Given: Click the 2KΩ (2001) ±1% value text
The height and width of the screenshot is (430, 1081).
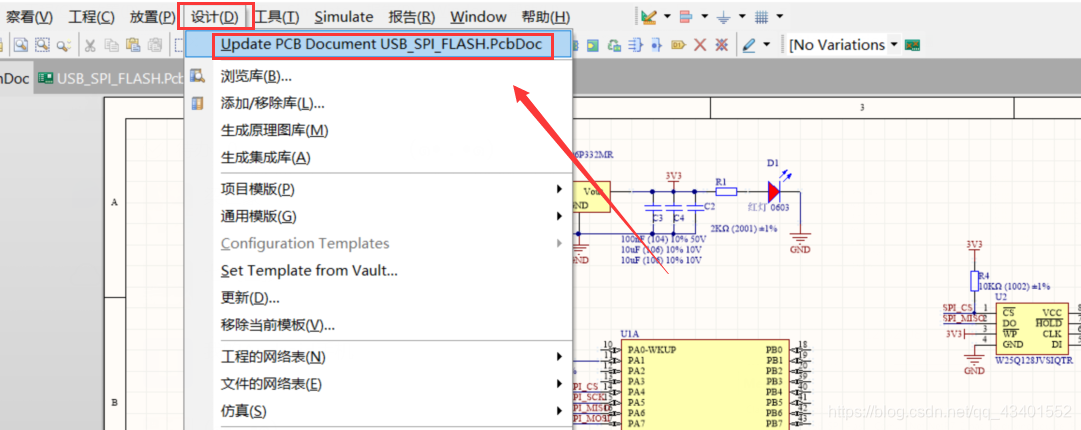Looking at the screenshot, I should point(745,229).
